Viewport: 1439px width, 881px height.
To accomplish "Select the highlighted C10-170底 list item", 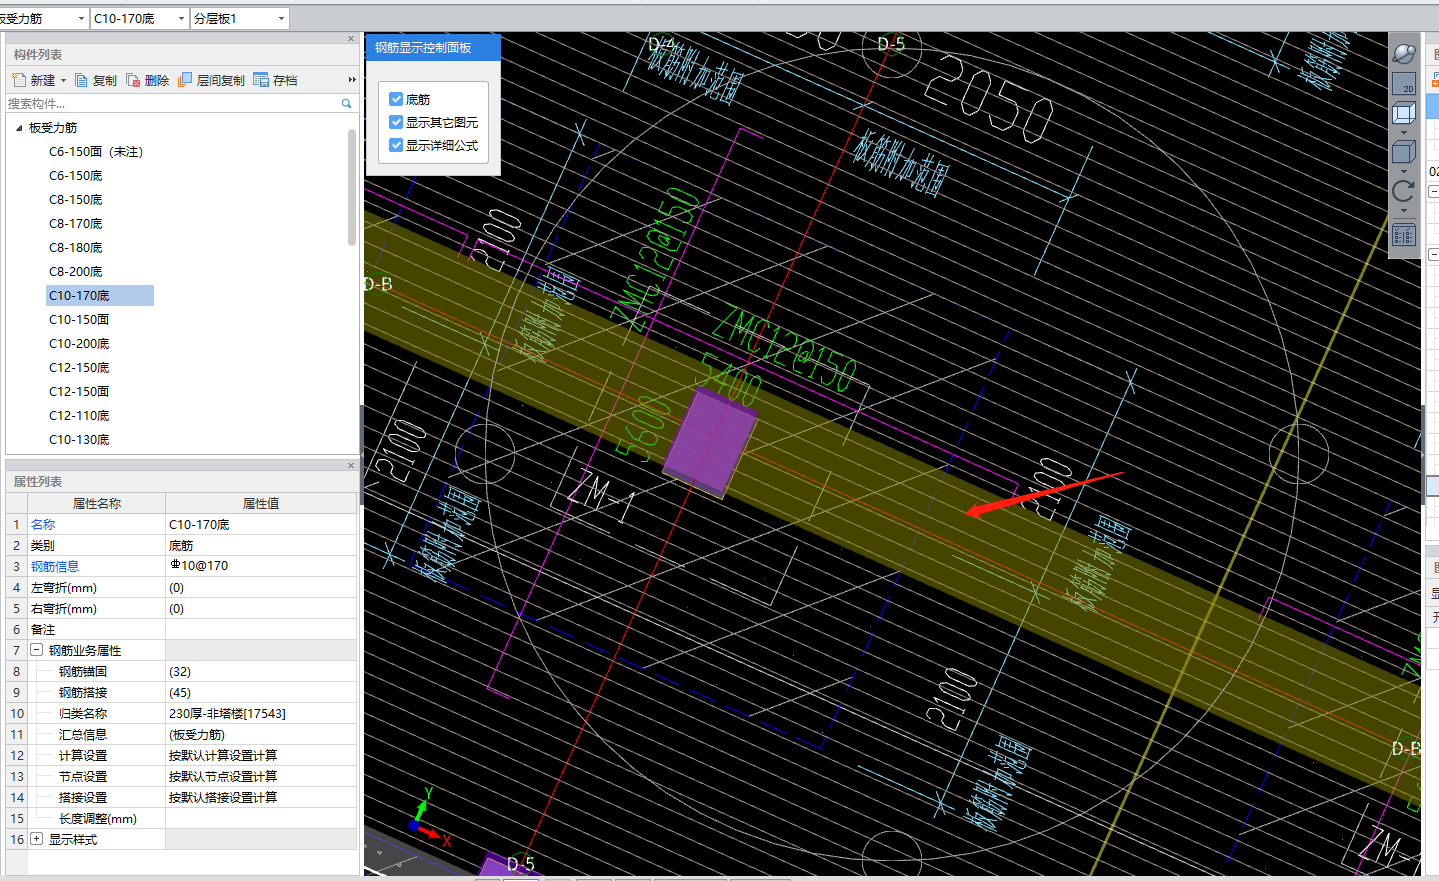I will click(x=100, y=296).
